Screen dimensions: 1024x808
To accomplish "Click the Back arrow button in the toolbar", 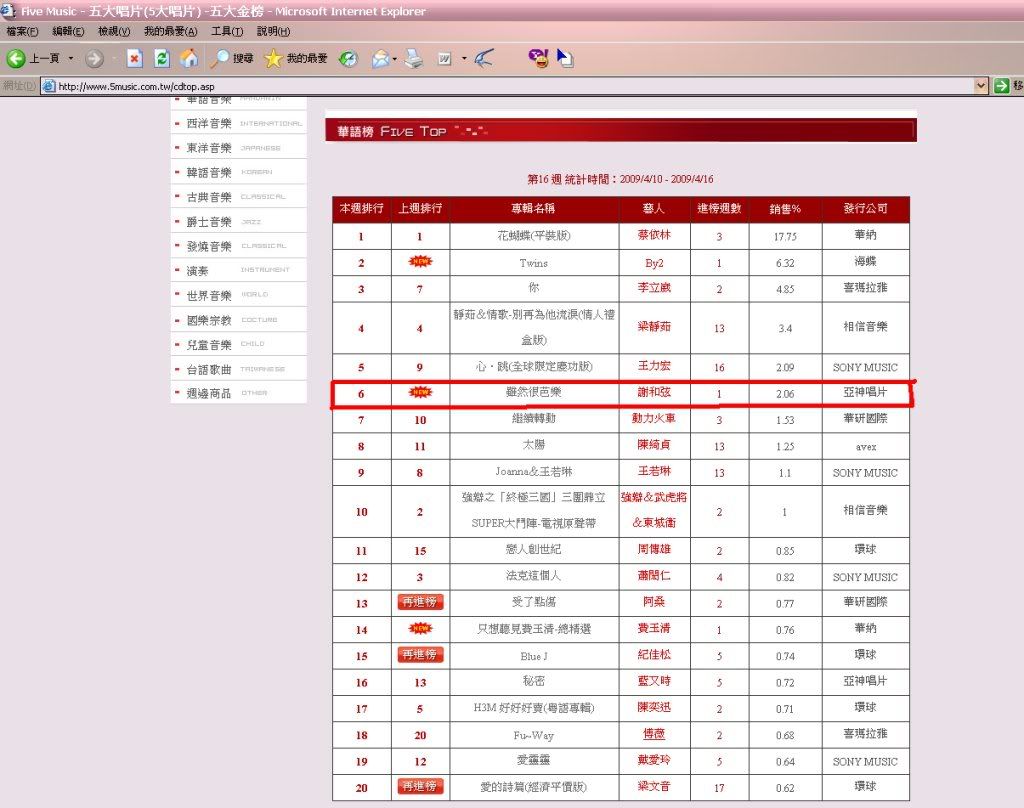I will (x=17, y=59).
